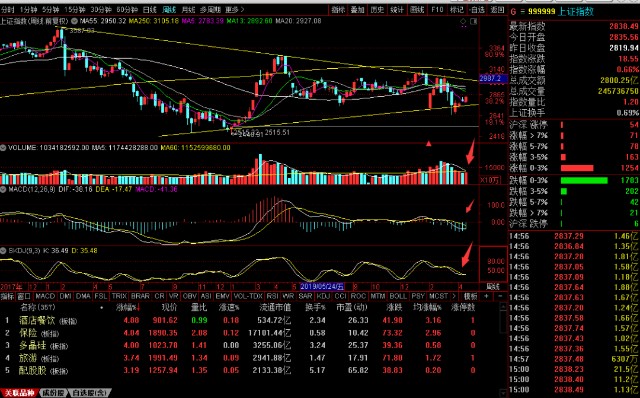Select the 60分钟 timeframe
The width and height of the screenshot is (640, 398).
tap(127, 9)
